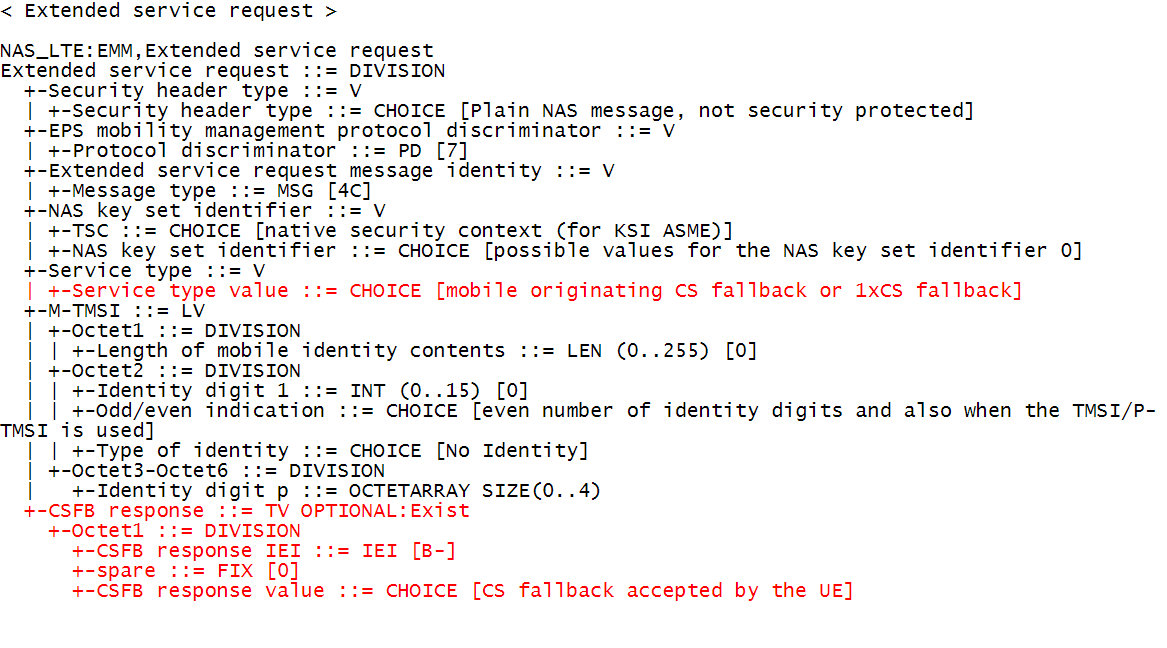
Task: Click the red Service type value line
Action: (535, 291)
